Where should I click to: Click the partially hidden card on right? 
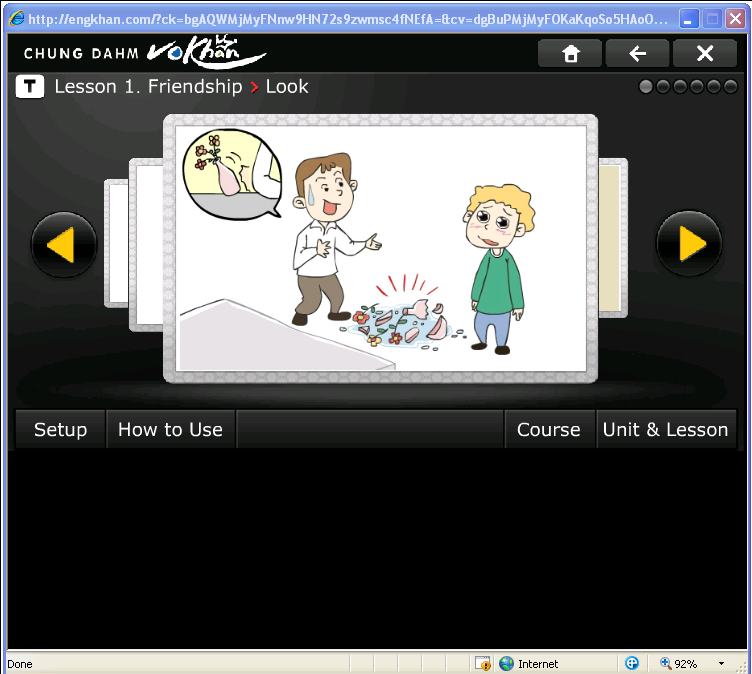pyautogui.click(x=612, y=237)
